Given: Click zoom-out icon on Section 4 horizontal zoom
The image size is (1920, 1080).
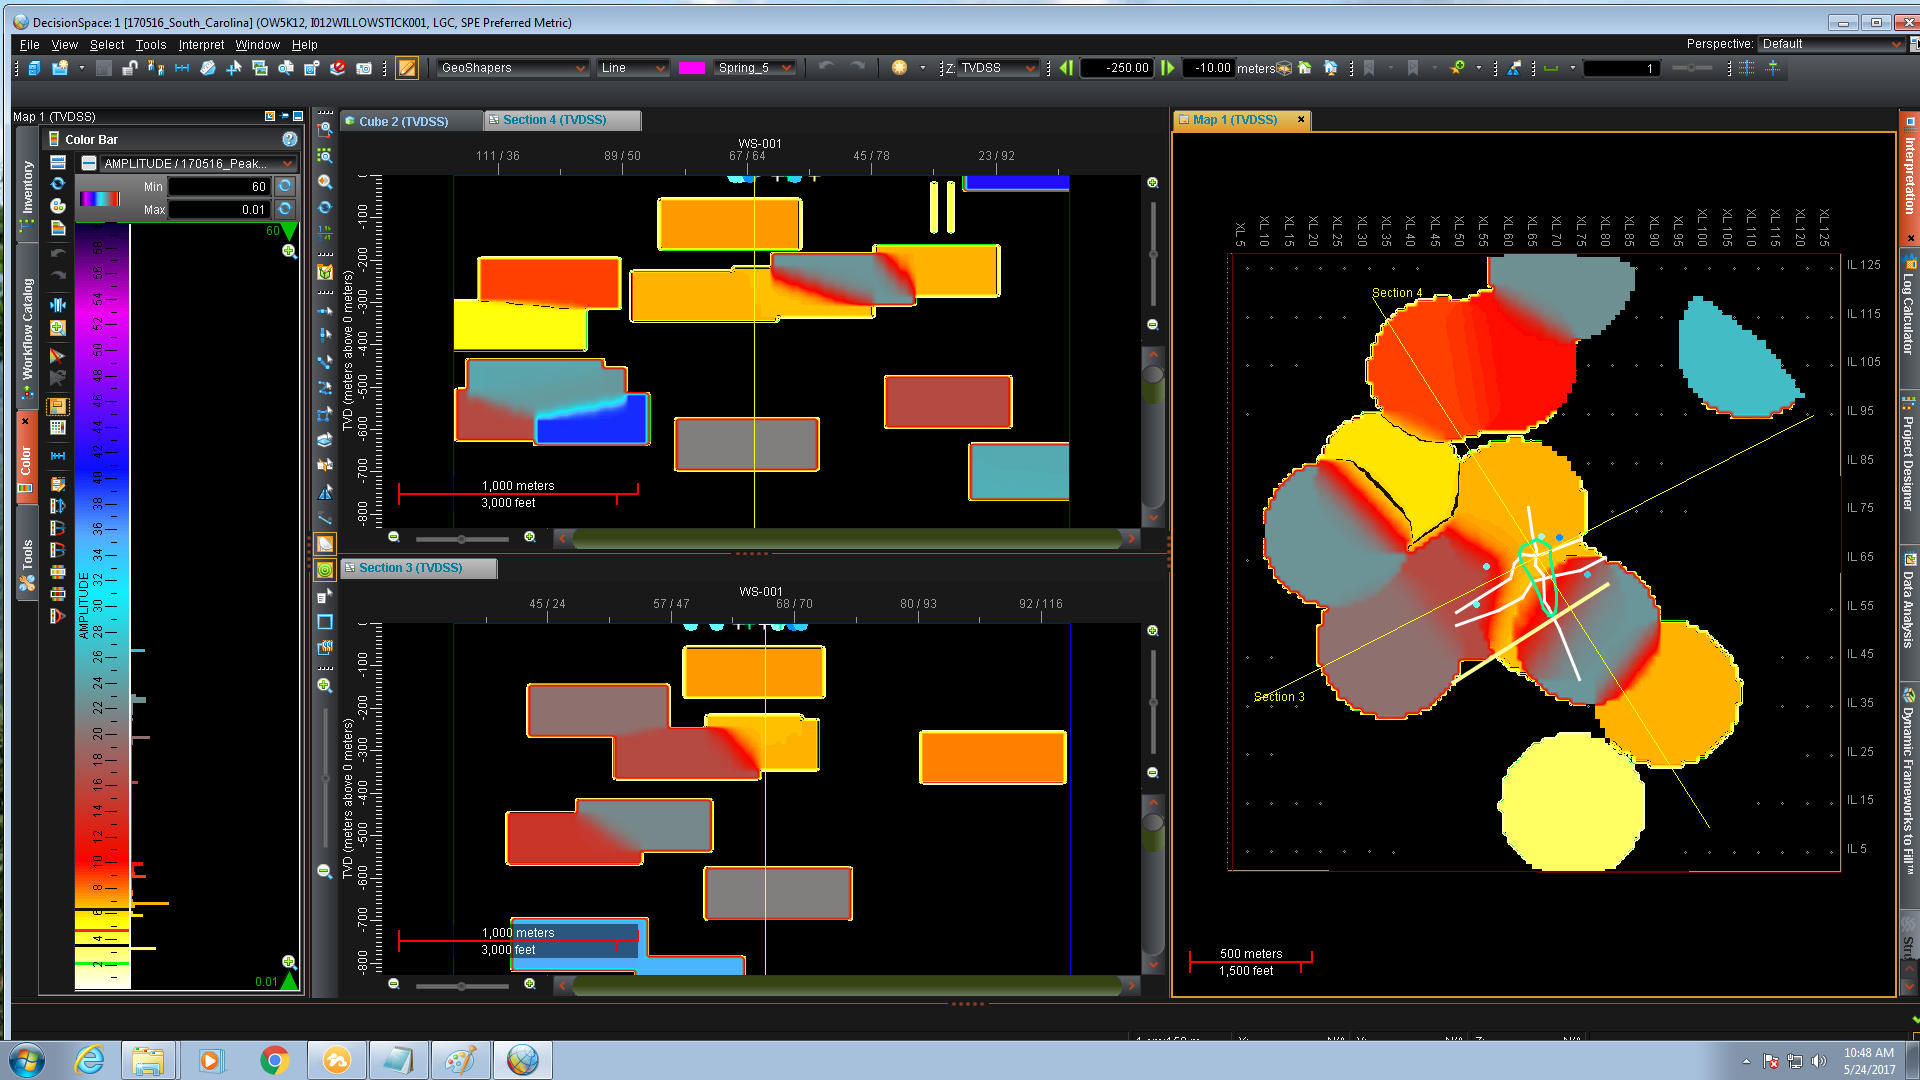Looking at the screenshot, I should 394,538.
